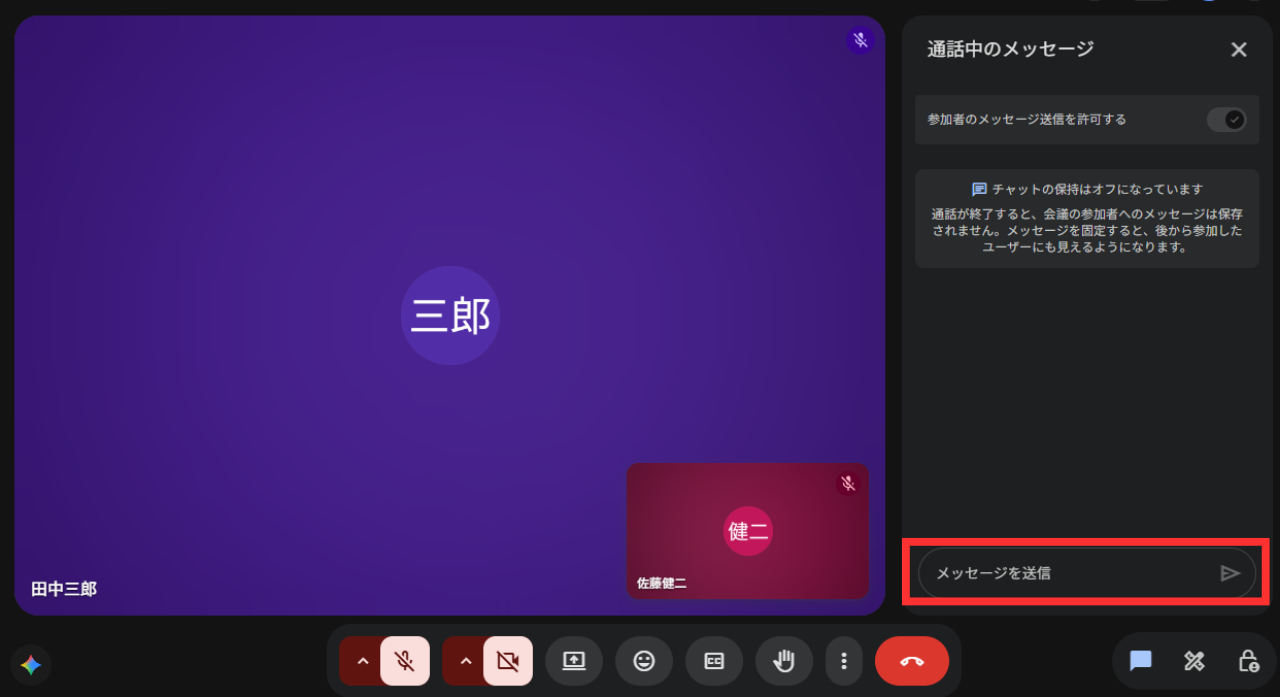Image resolution: width=1280 pixels, height=697 pixels.
Task: Open more options three-dot menu
Action: (x=844, y=661)
